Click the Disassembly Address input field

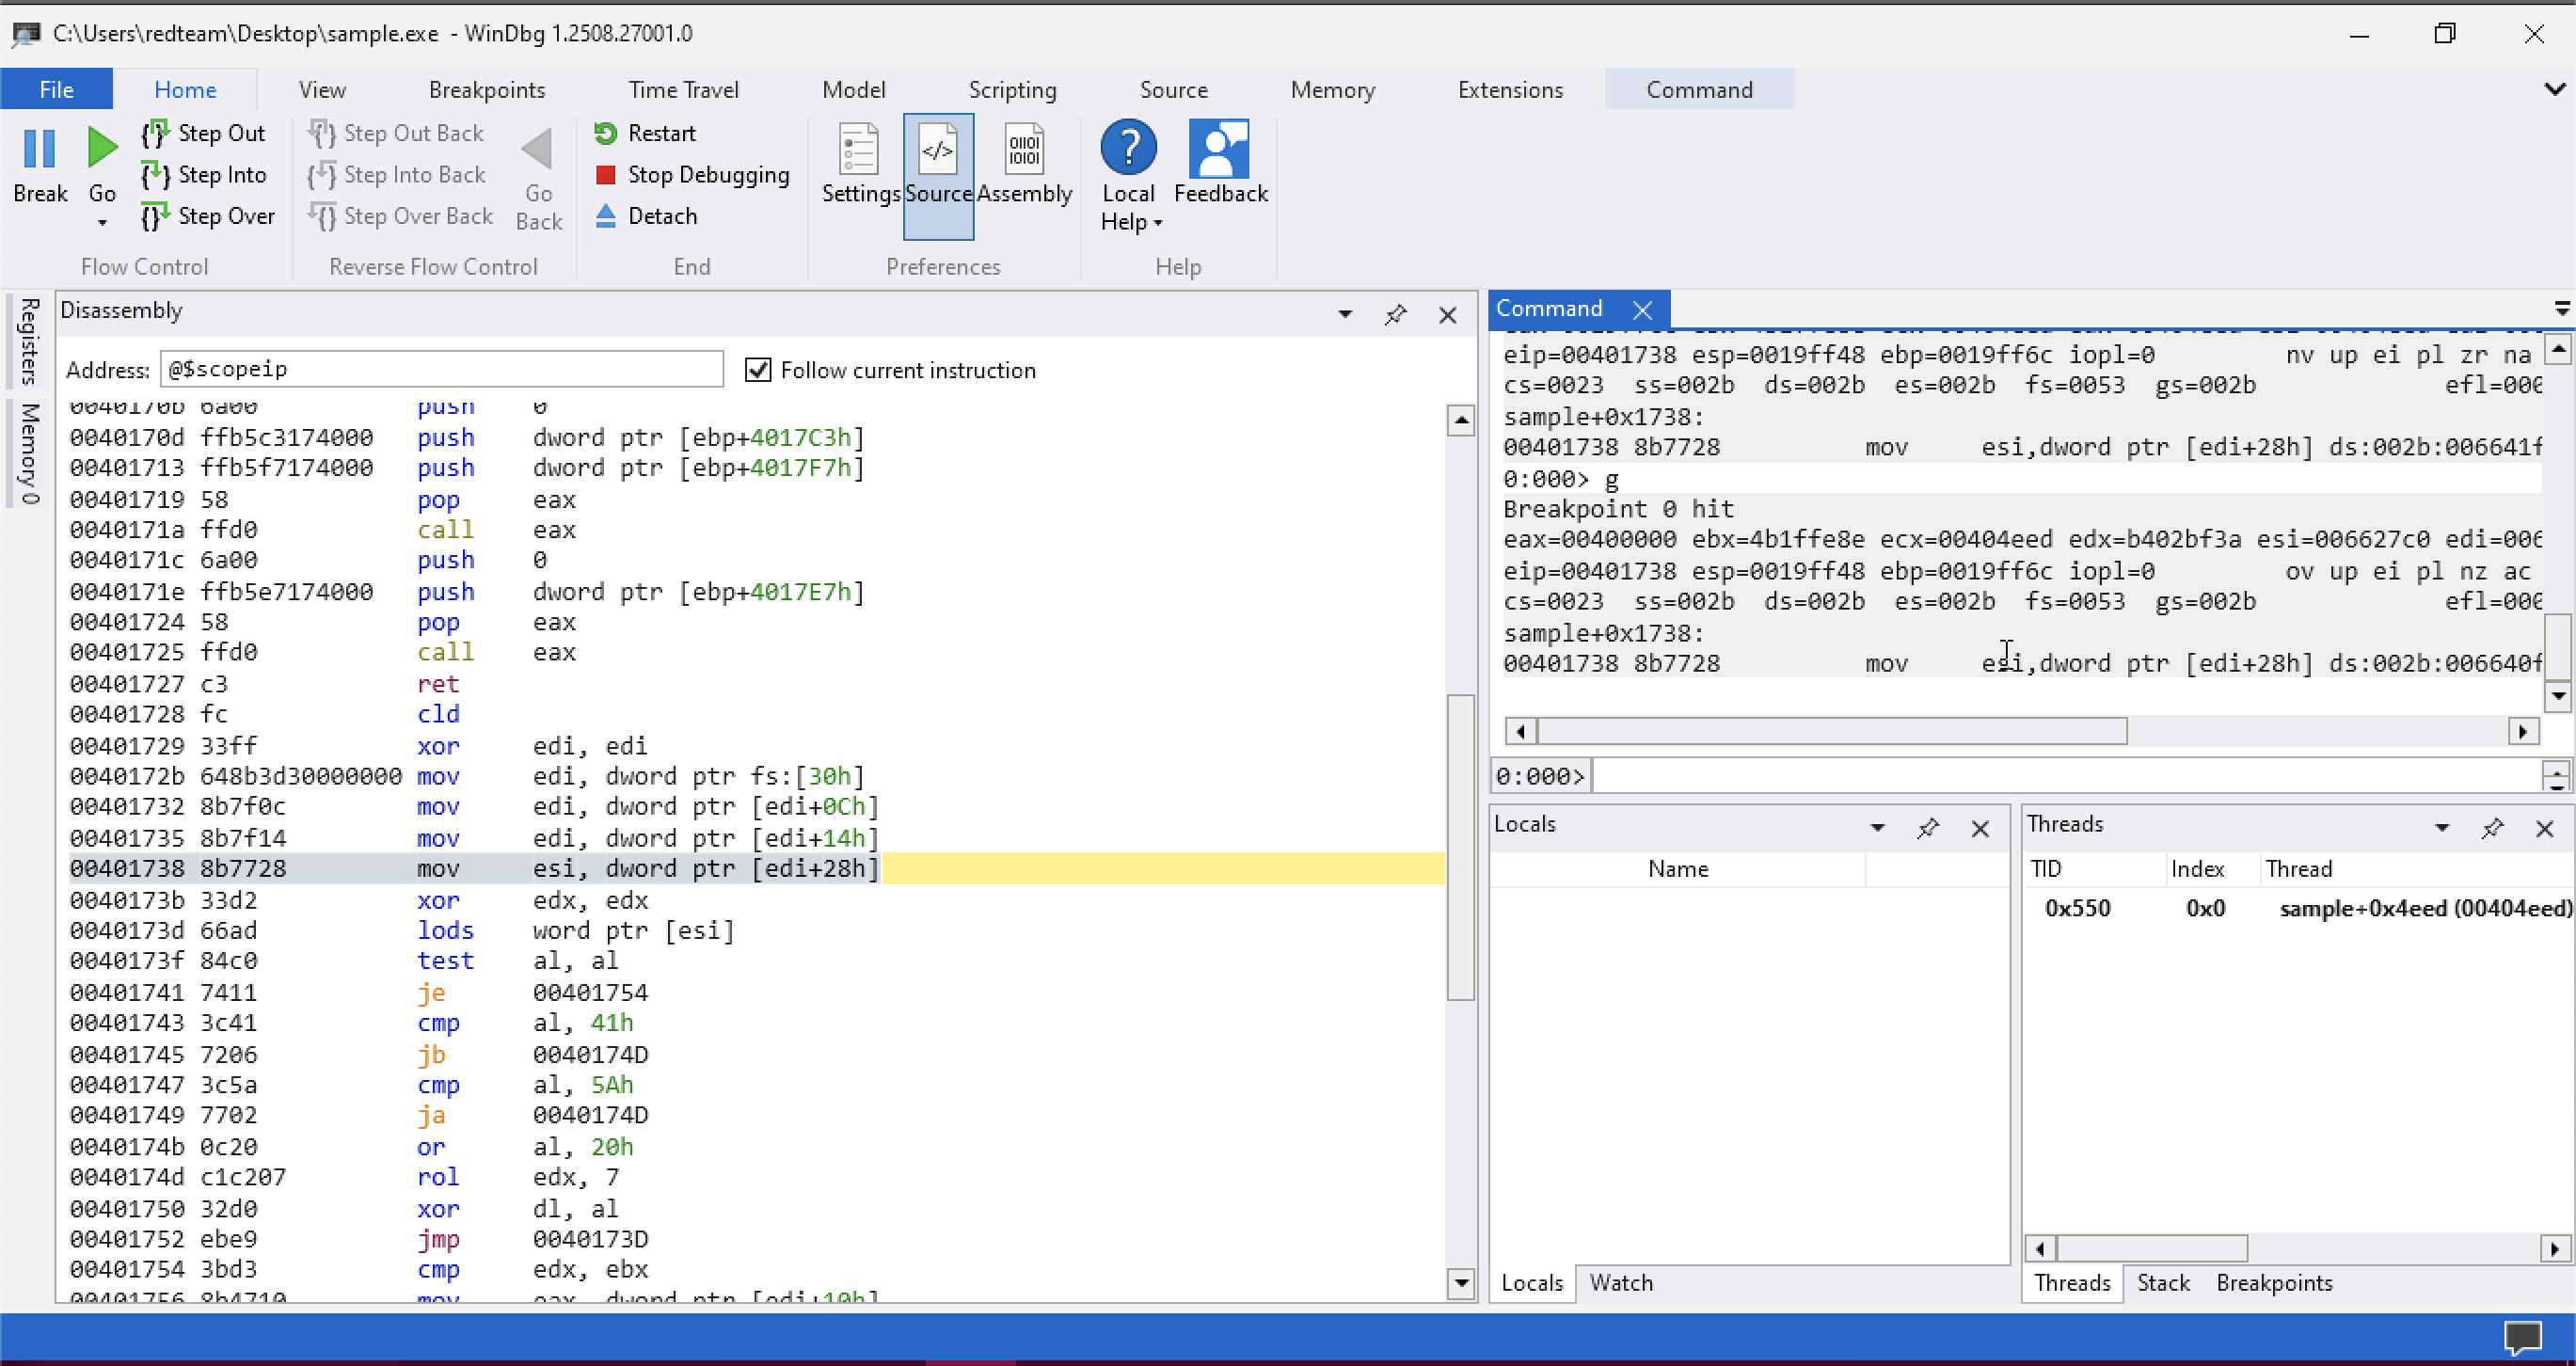coord(441,369)
